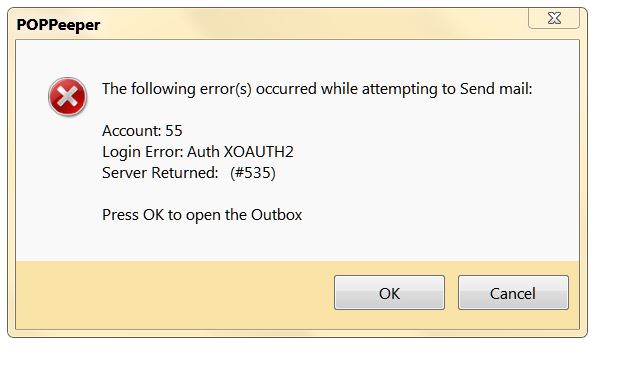Screen dimensions: 623x382
Task: Click 'Send mail:' at end of heading
Action: click(x=496, y=89)
